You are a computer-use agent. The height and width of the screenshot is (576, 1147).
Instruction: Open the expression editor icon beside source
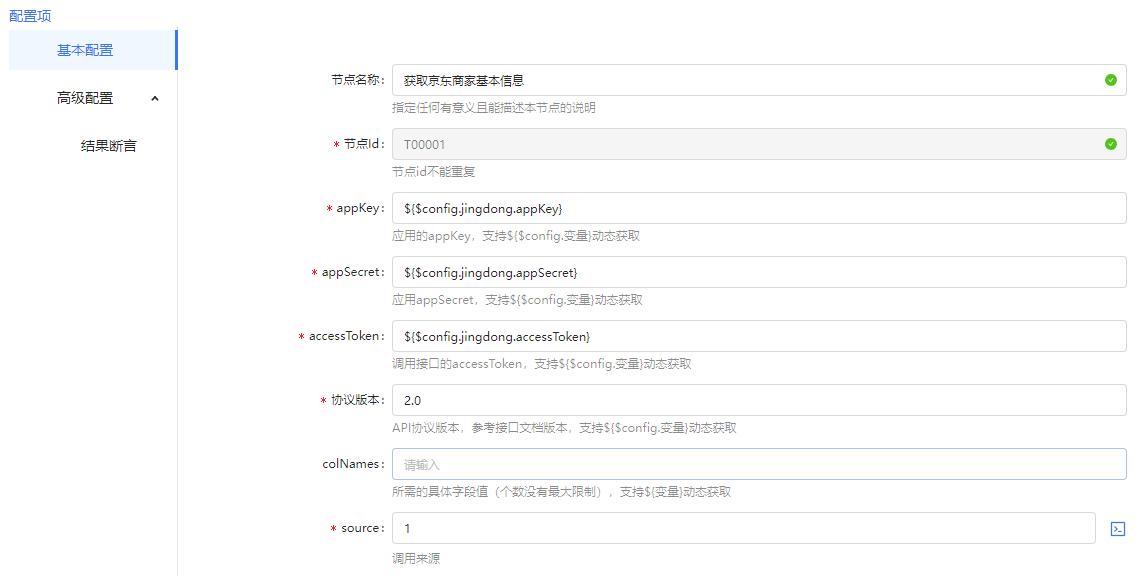(x=1118, y=528)
